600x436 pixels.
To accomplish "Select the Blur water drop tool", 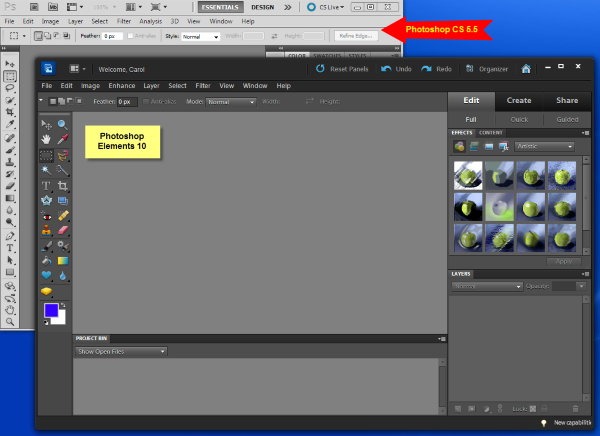I will pos(63,276).
